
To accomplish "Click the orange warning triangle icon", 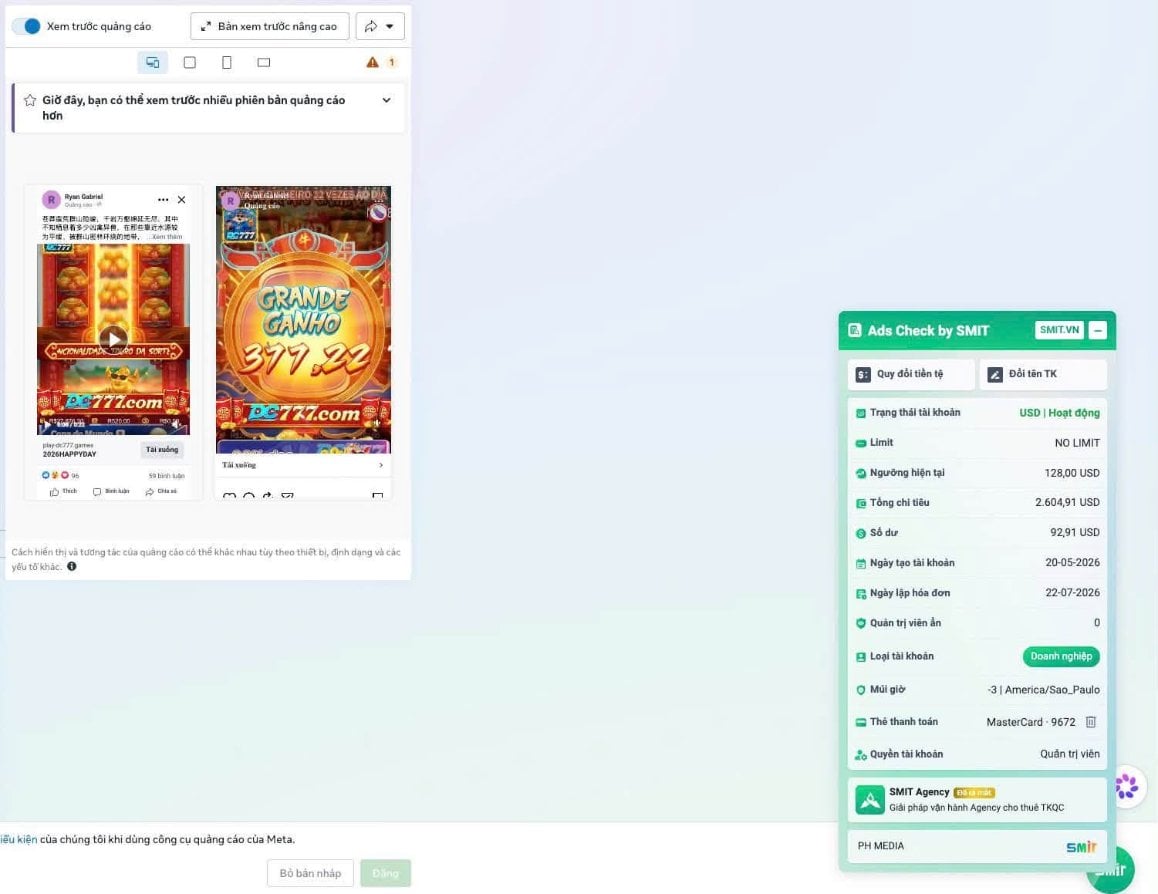I will pos(372,63).
